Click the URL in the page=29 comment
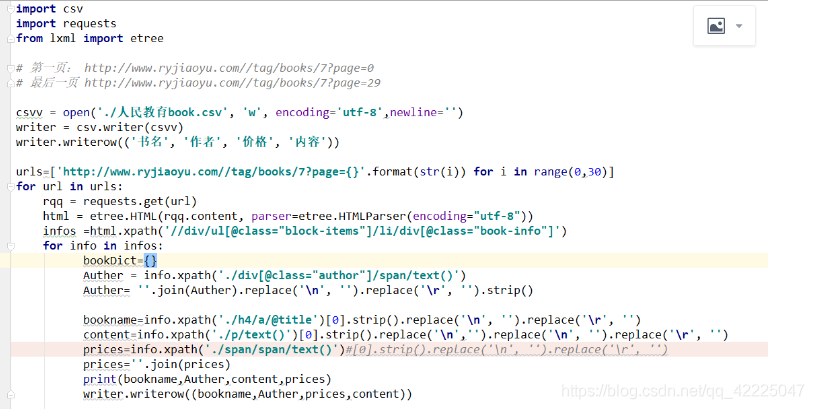Viewport: 814px width, 409px height. [x=232, y=83]
